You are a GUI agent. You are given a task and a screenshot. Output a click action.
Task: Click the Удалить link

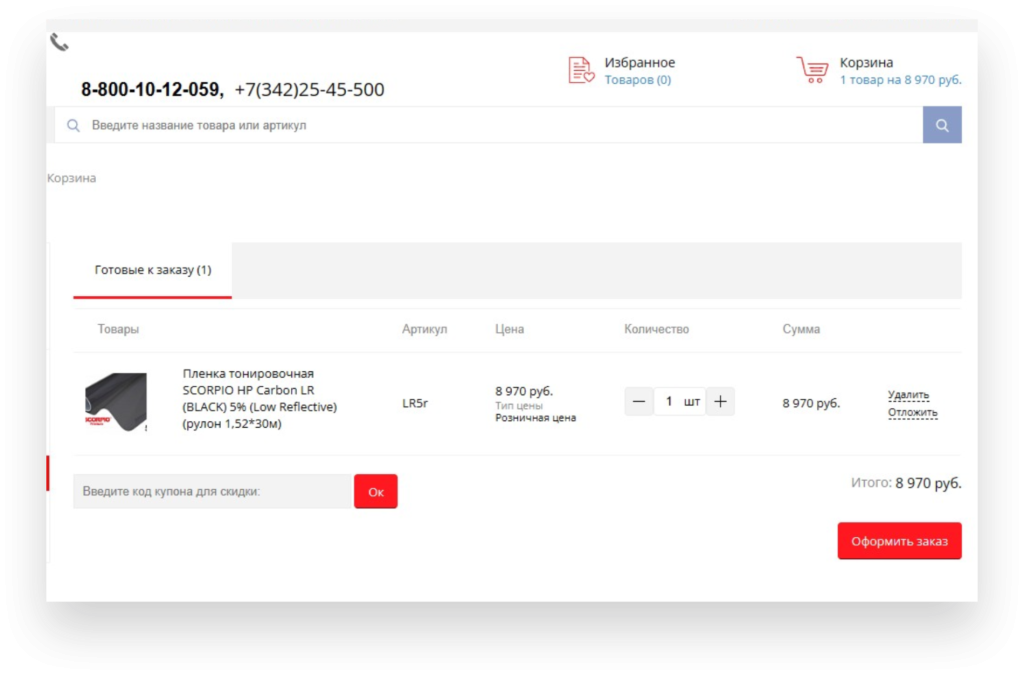point(908,395)
